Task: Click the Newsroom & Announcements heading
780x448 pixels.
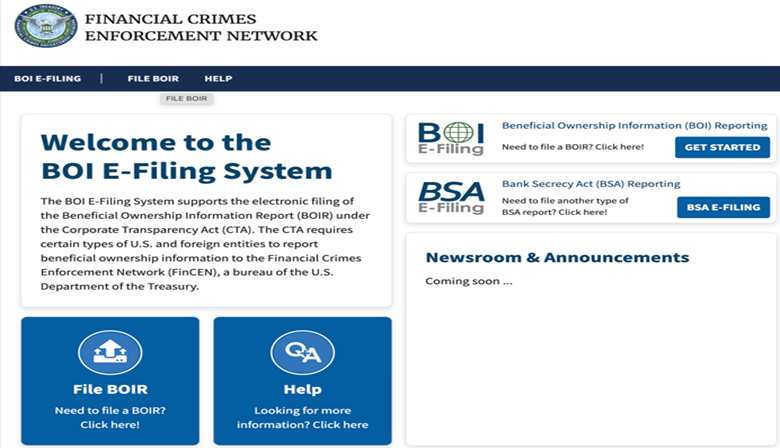Action: click(557, 257)
